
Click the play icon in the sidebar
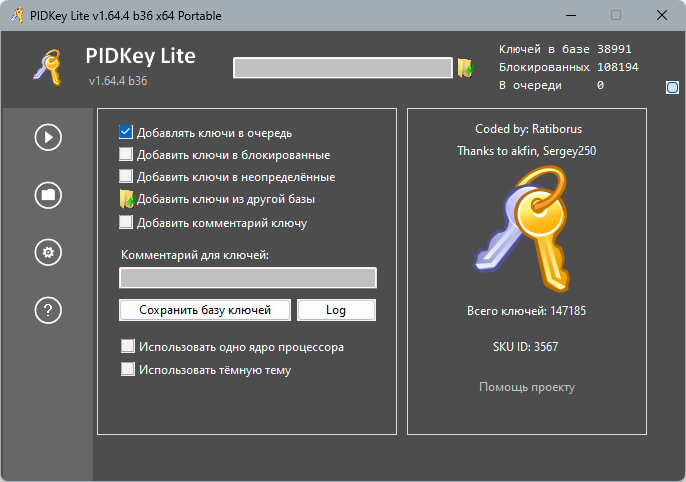(48, 137)
